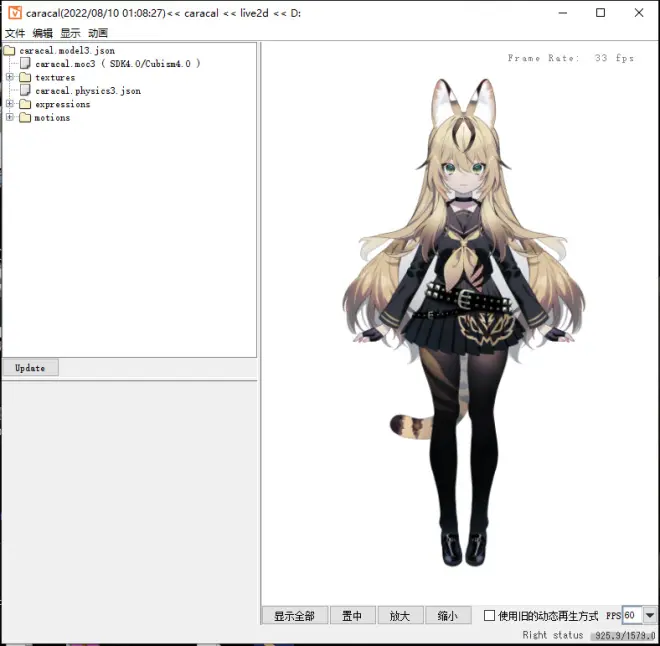Click the caracal character model in viewport

[x=464, y=322]
